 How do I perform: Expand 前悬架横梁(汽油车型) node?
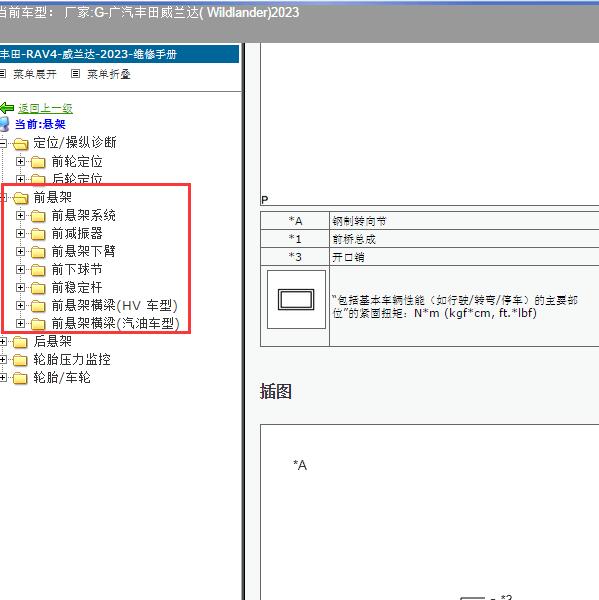(20, 323)
